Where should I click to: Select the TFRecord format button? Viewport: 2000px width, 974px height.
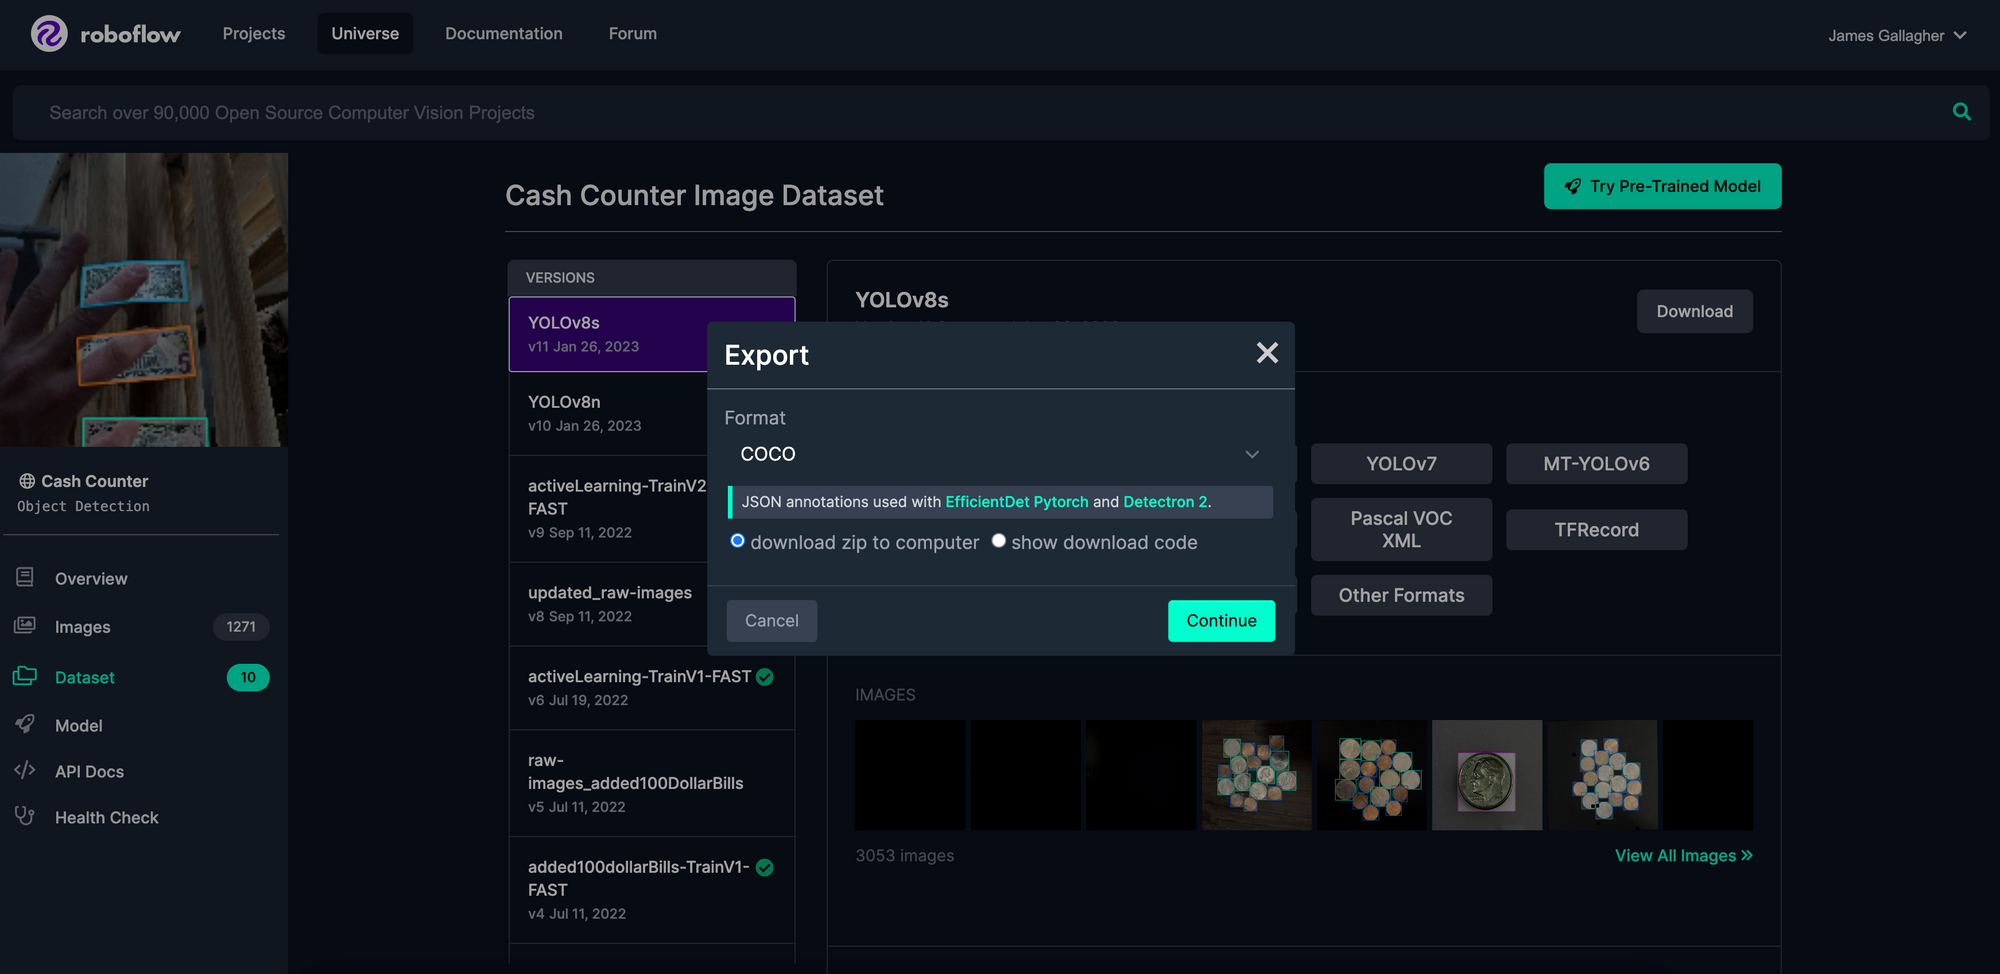tap(1596, 529)
